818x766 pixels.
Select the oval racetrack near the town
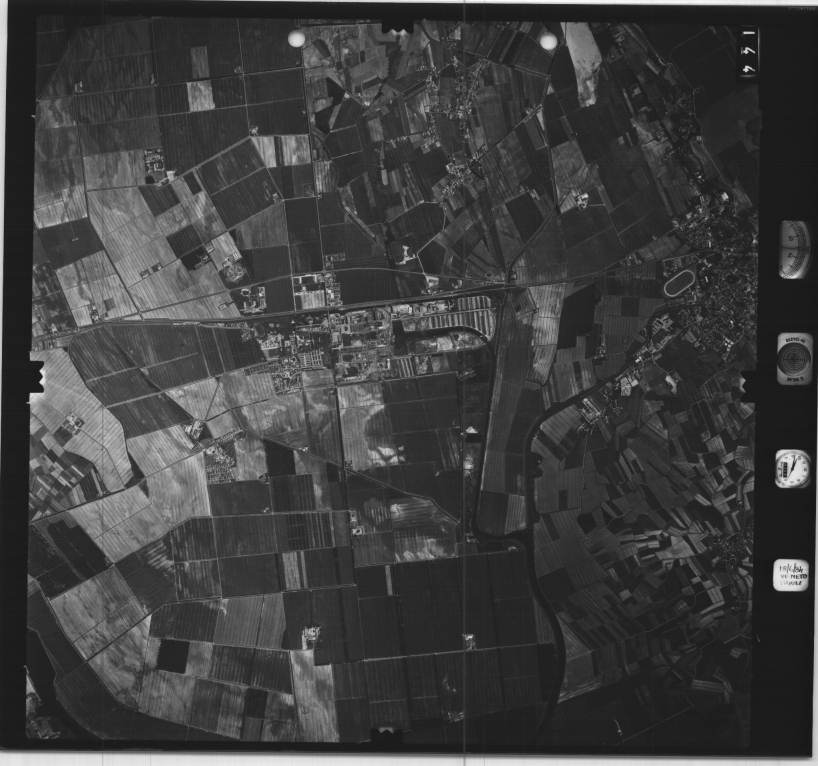(678, 284)
